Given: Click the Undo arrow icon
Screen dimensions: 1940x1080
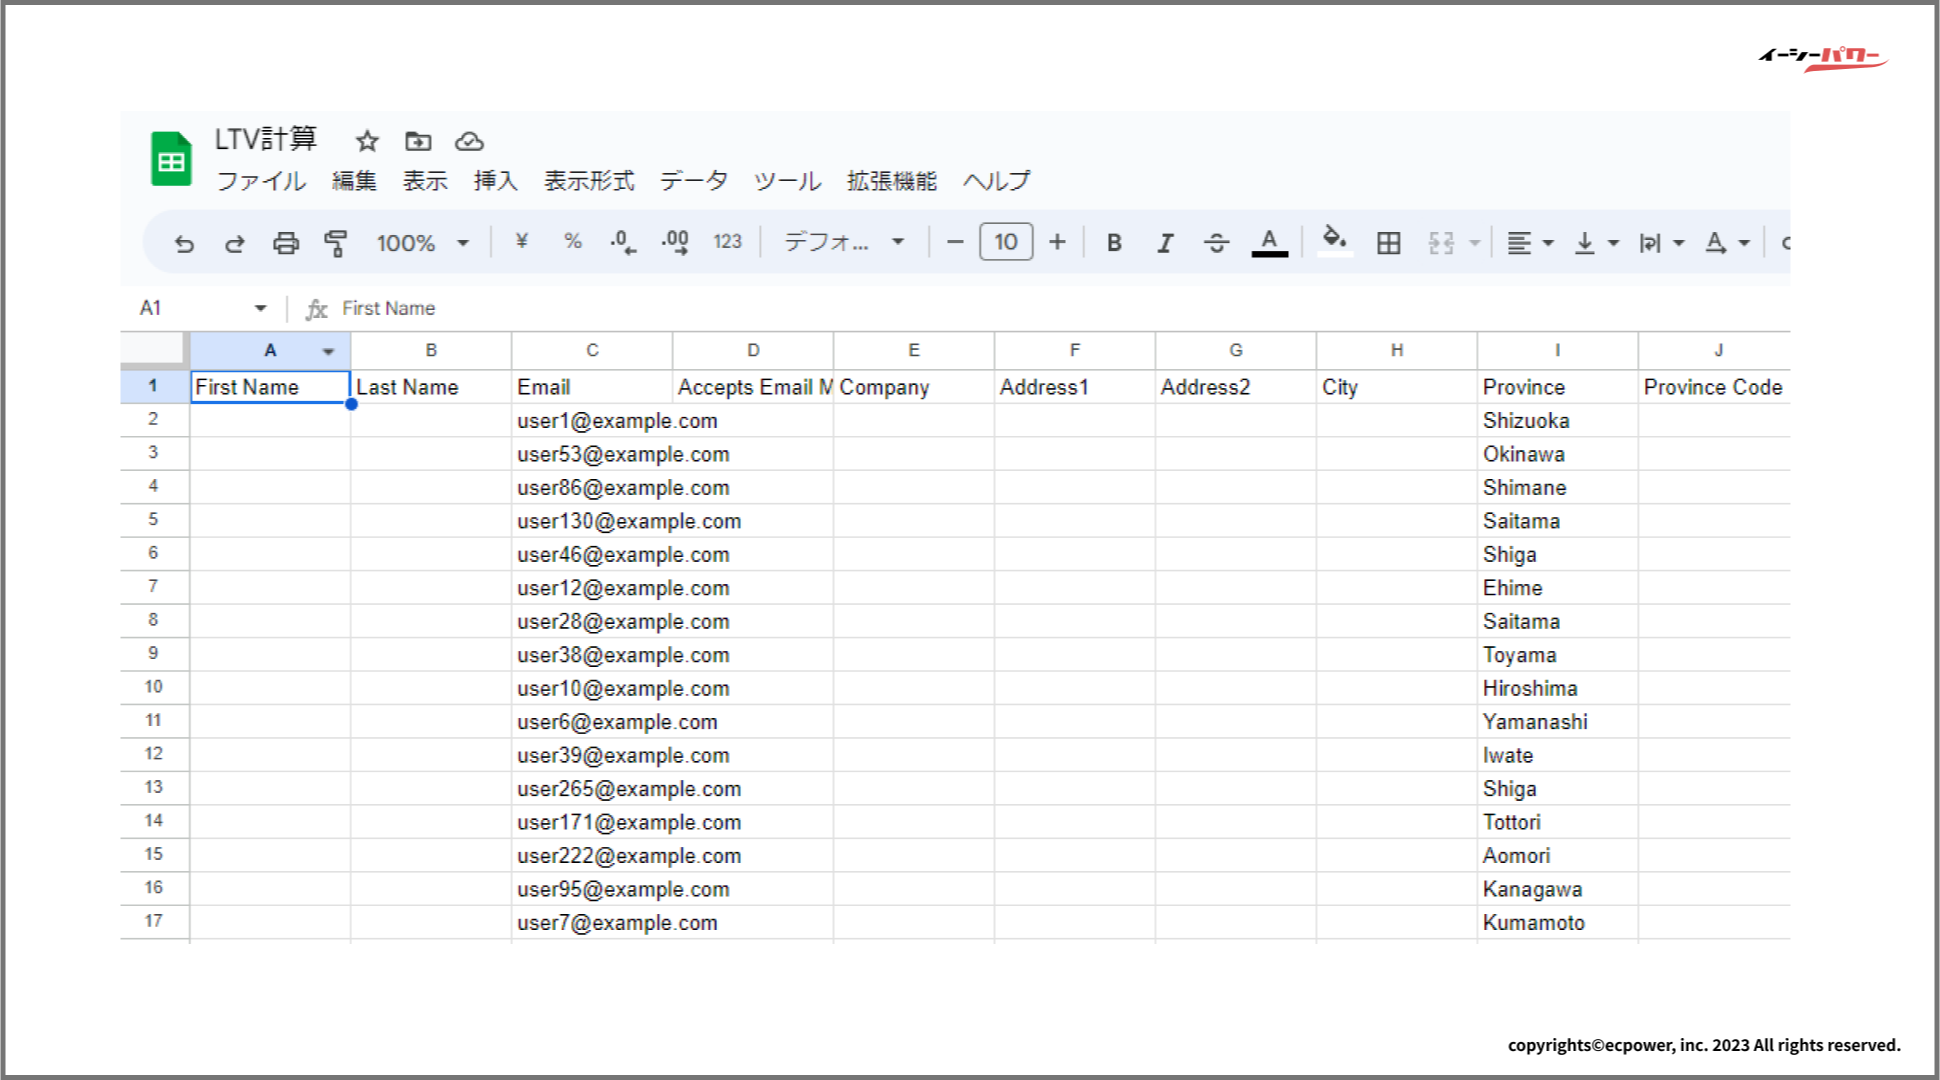Looking at the screenshot, I should (x=184, y=243).
